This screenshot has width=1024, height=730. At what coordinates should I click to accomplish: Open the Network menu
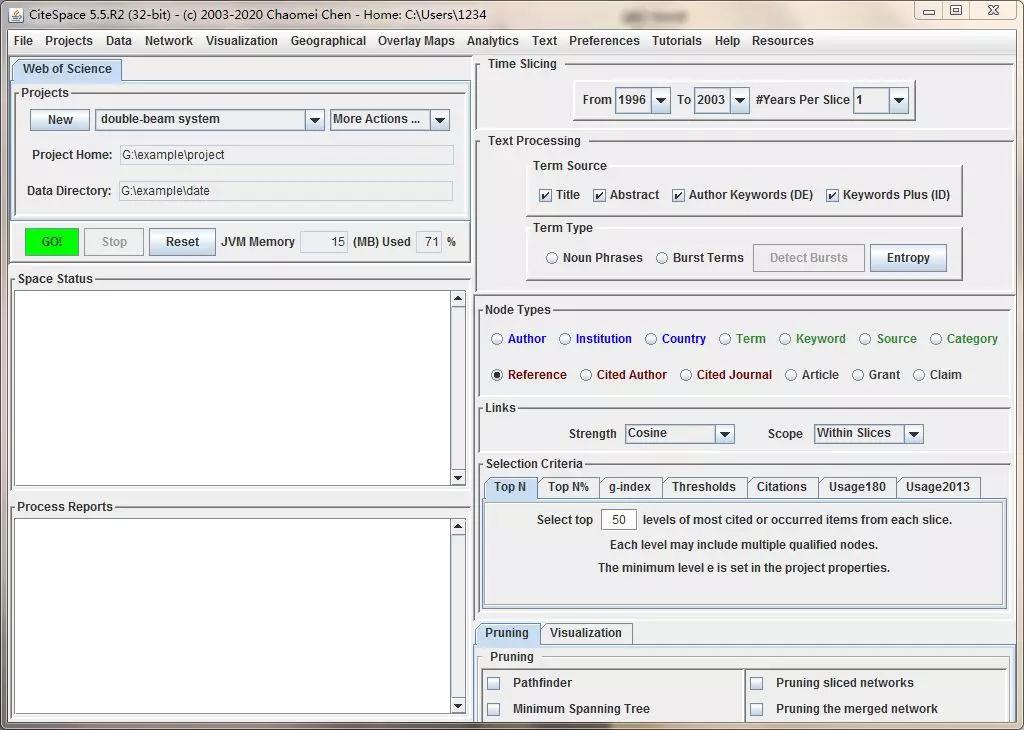click(x=168, y=40)
